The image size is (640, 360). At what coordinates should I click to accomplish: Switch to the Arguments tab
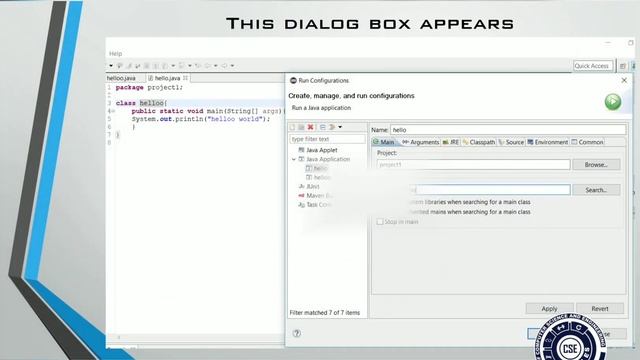(420, 142)
